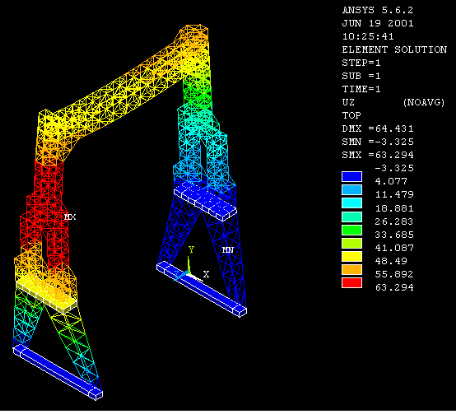The width and height of the screenshot is (456, 411).
Task: Click the cyan legend color swatch
Action: 352,203
